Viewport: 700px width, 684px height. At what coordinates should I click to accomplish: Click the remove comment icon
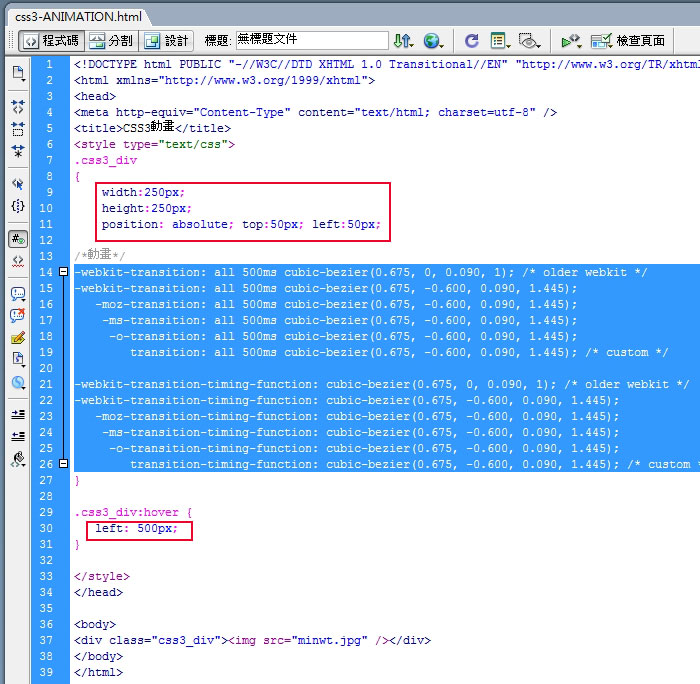tap(18, 316)
